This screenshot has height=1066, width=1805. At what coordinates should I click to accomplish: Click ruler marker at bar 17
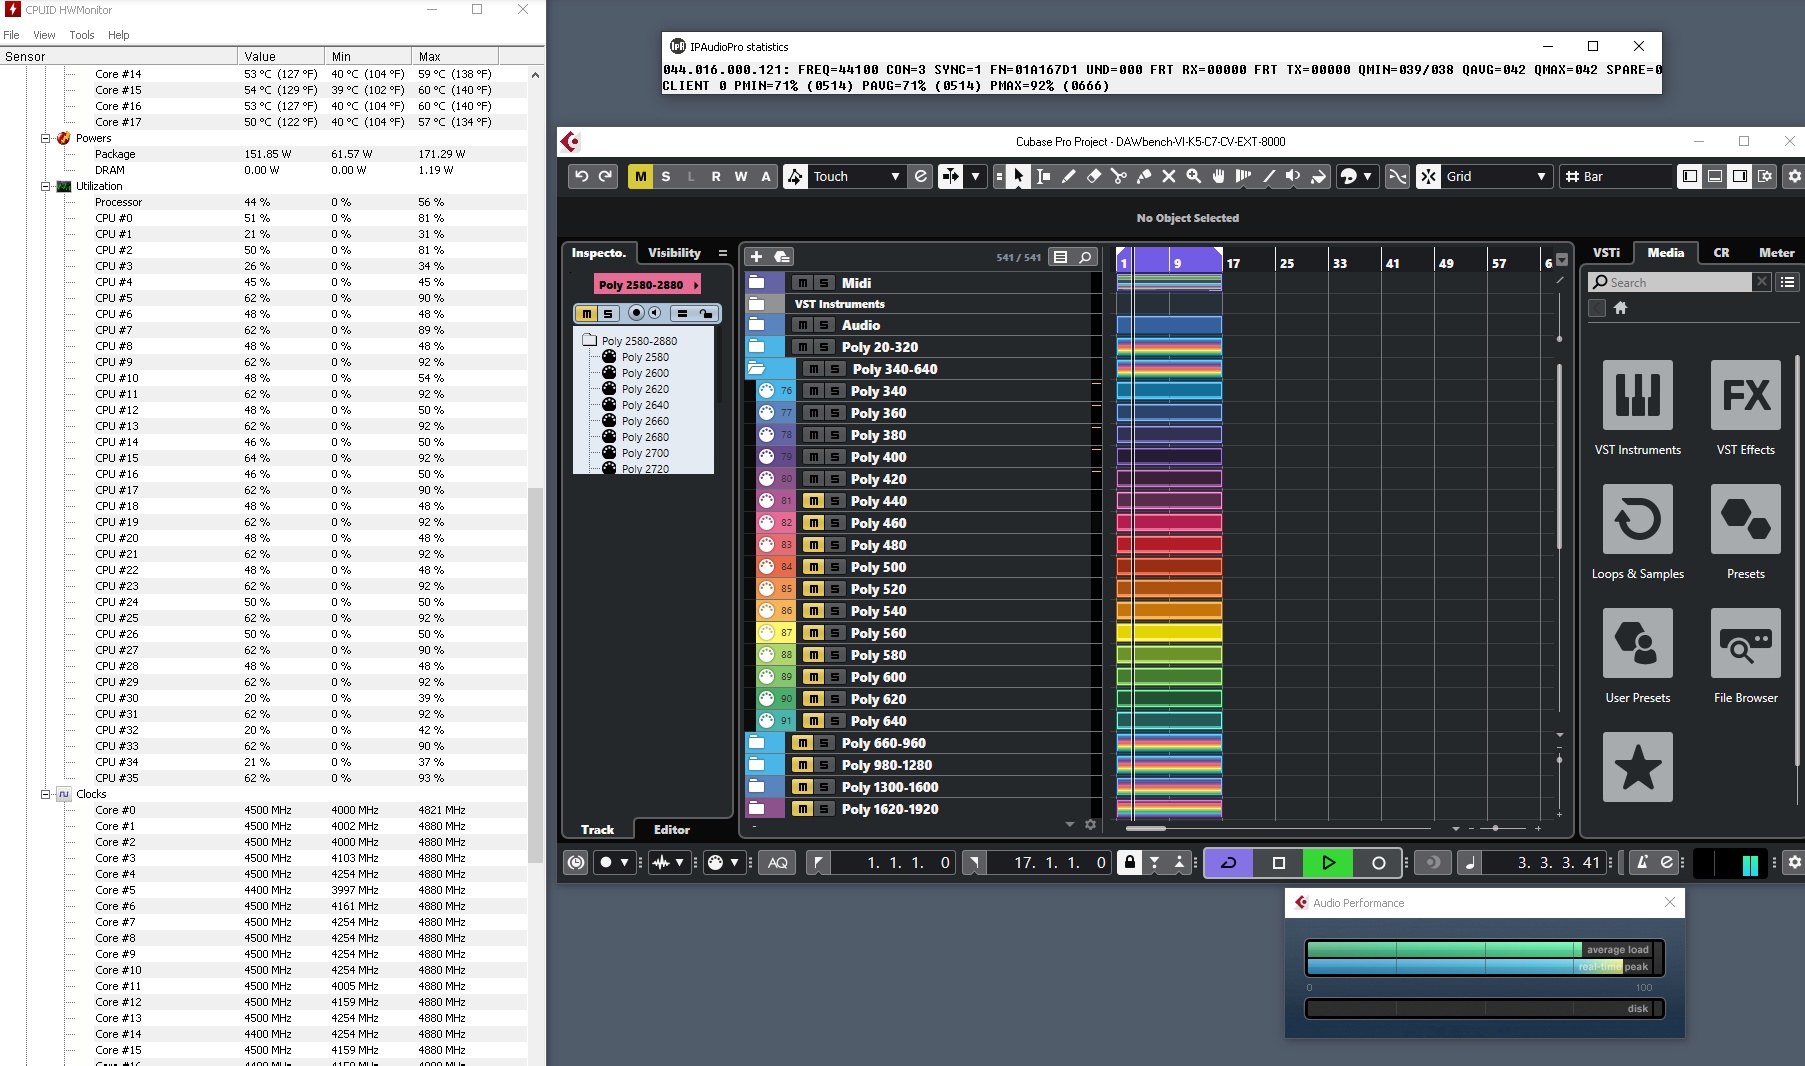click(1232, 263)
